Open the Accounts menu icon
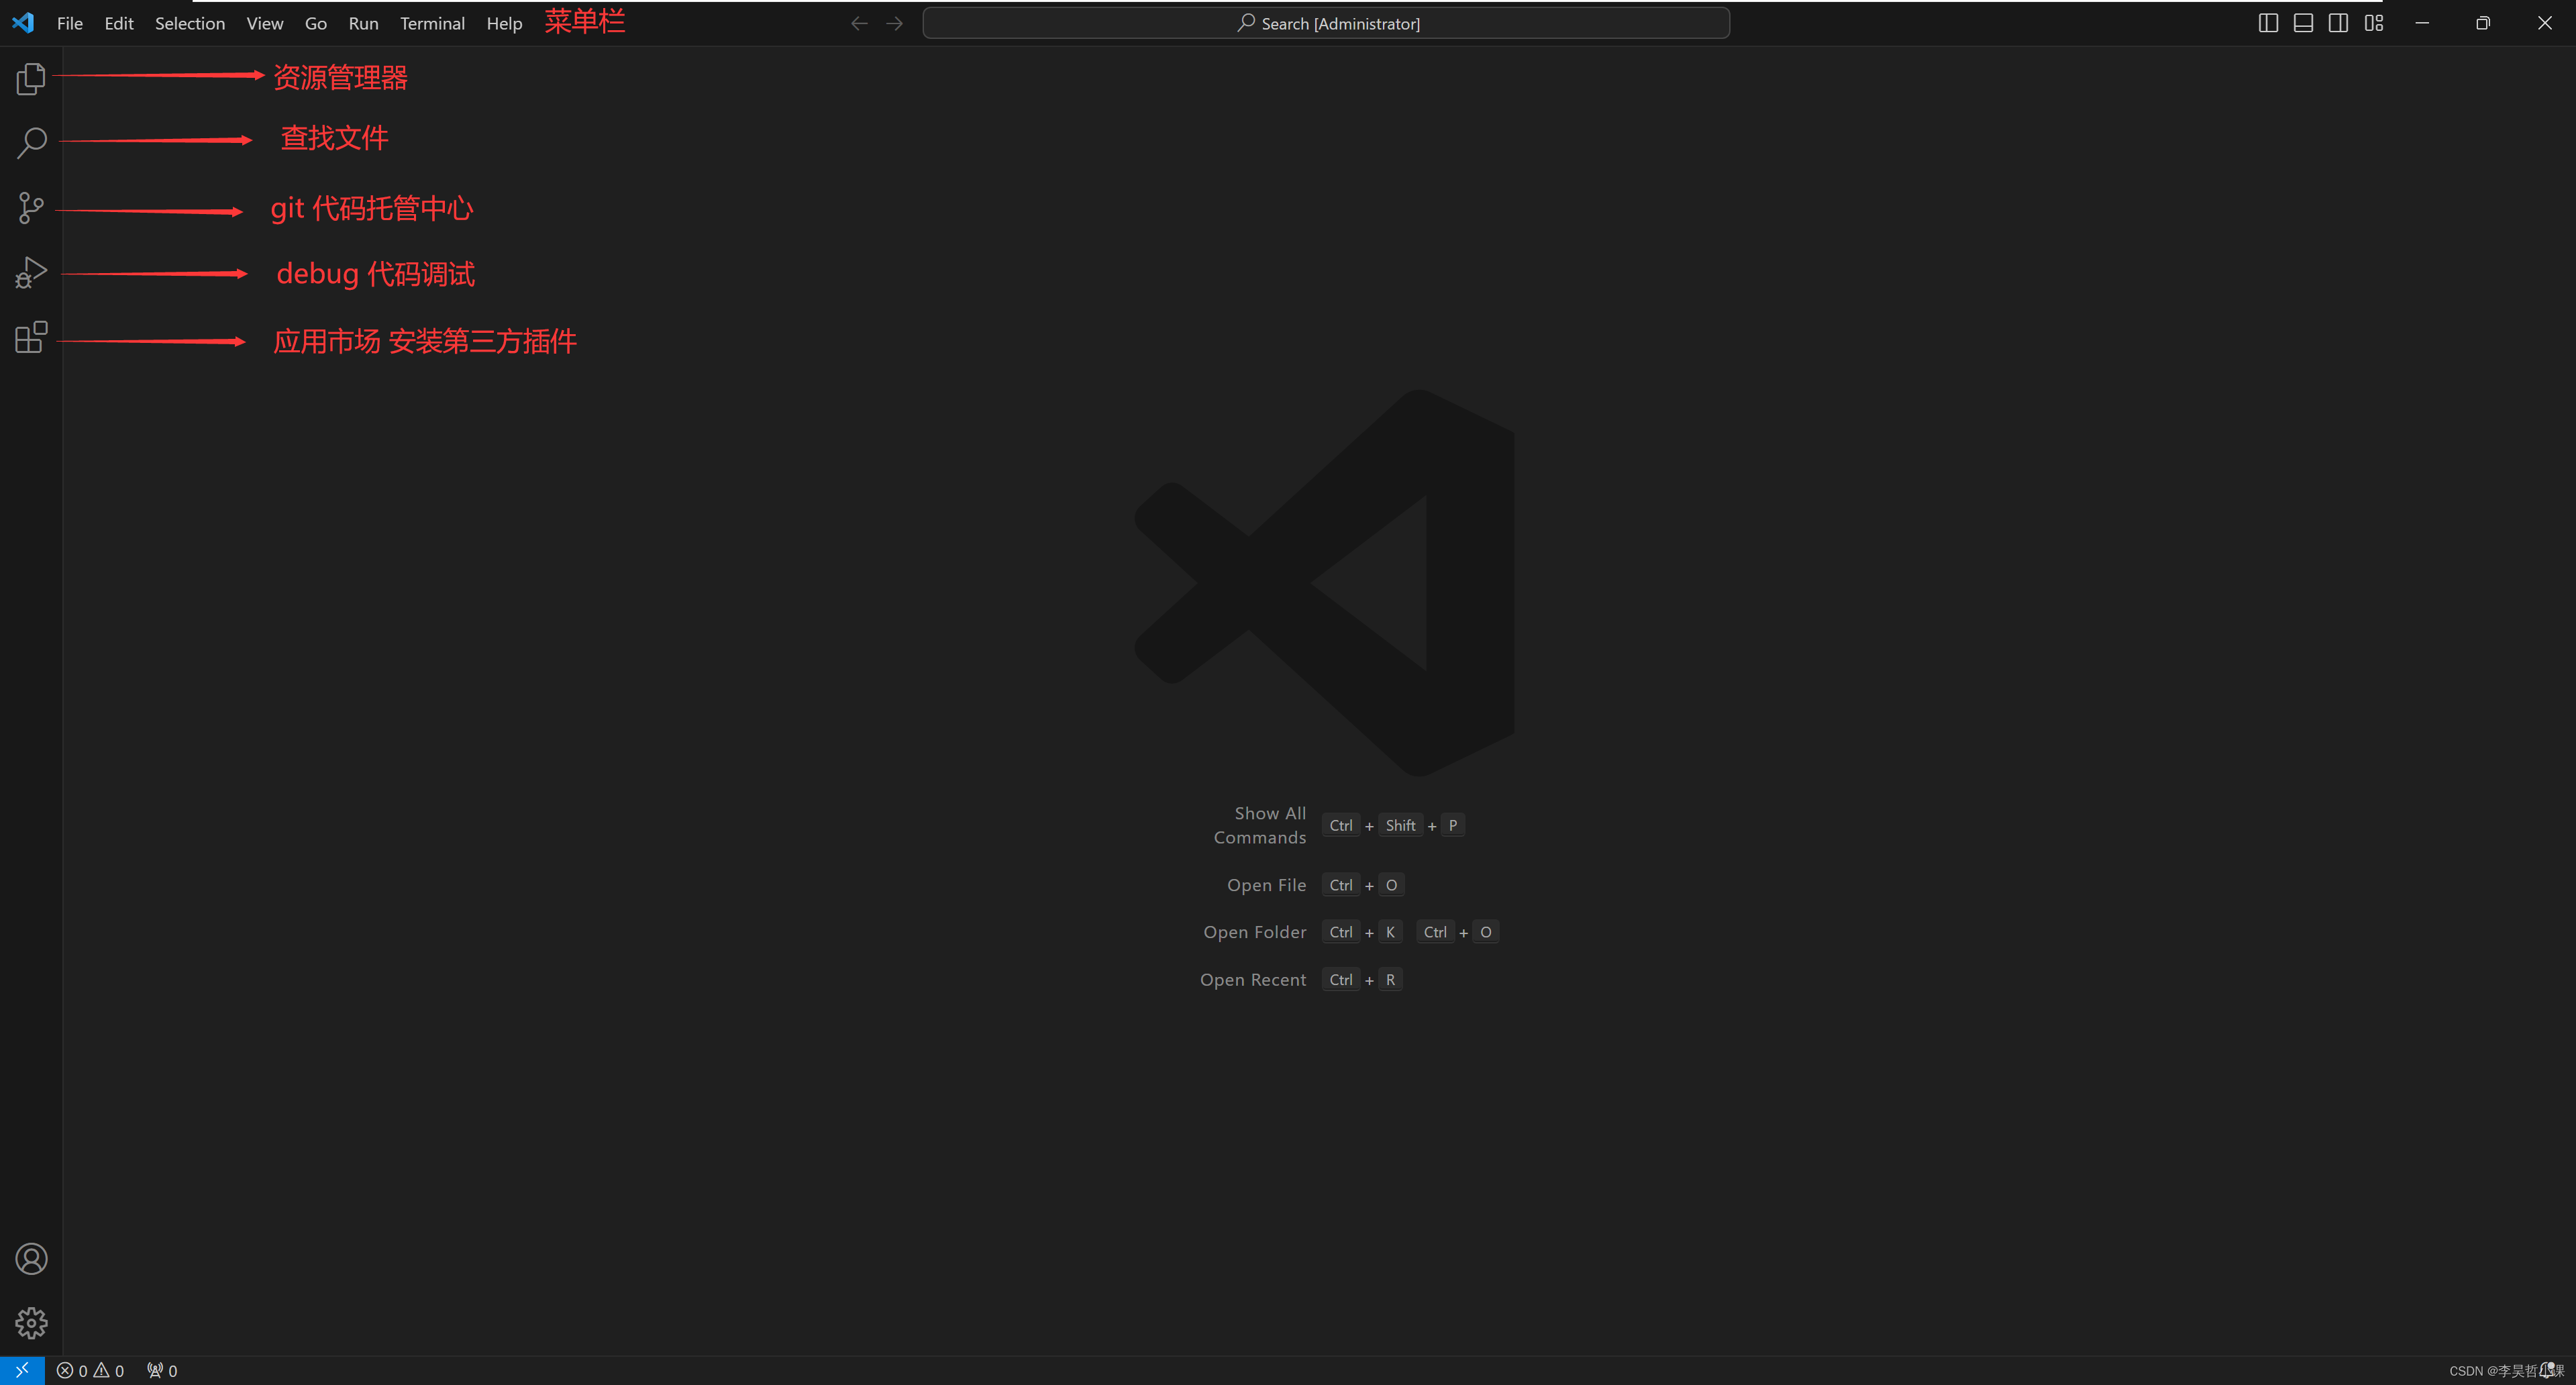The height and width of the screenshot is (1385, 2576). pyautogui.click(x=31, y=1258)
